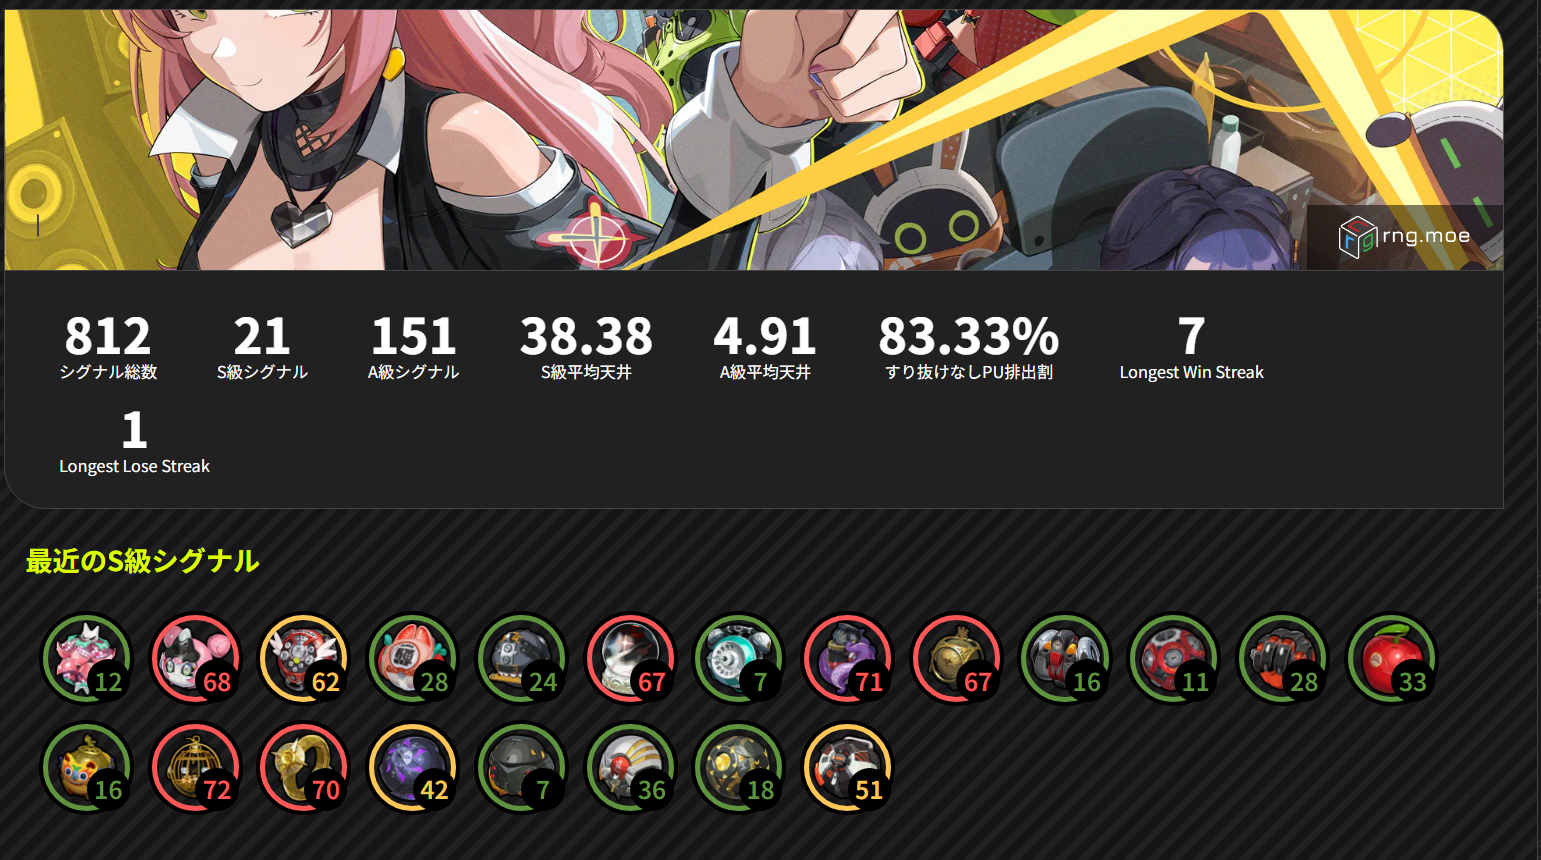Select the purple orb signal icon showing 42
This screenshot has width=1541, height=860.
point(413,767)
